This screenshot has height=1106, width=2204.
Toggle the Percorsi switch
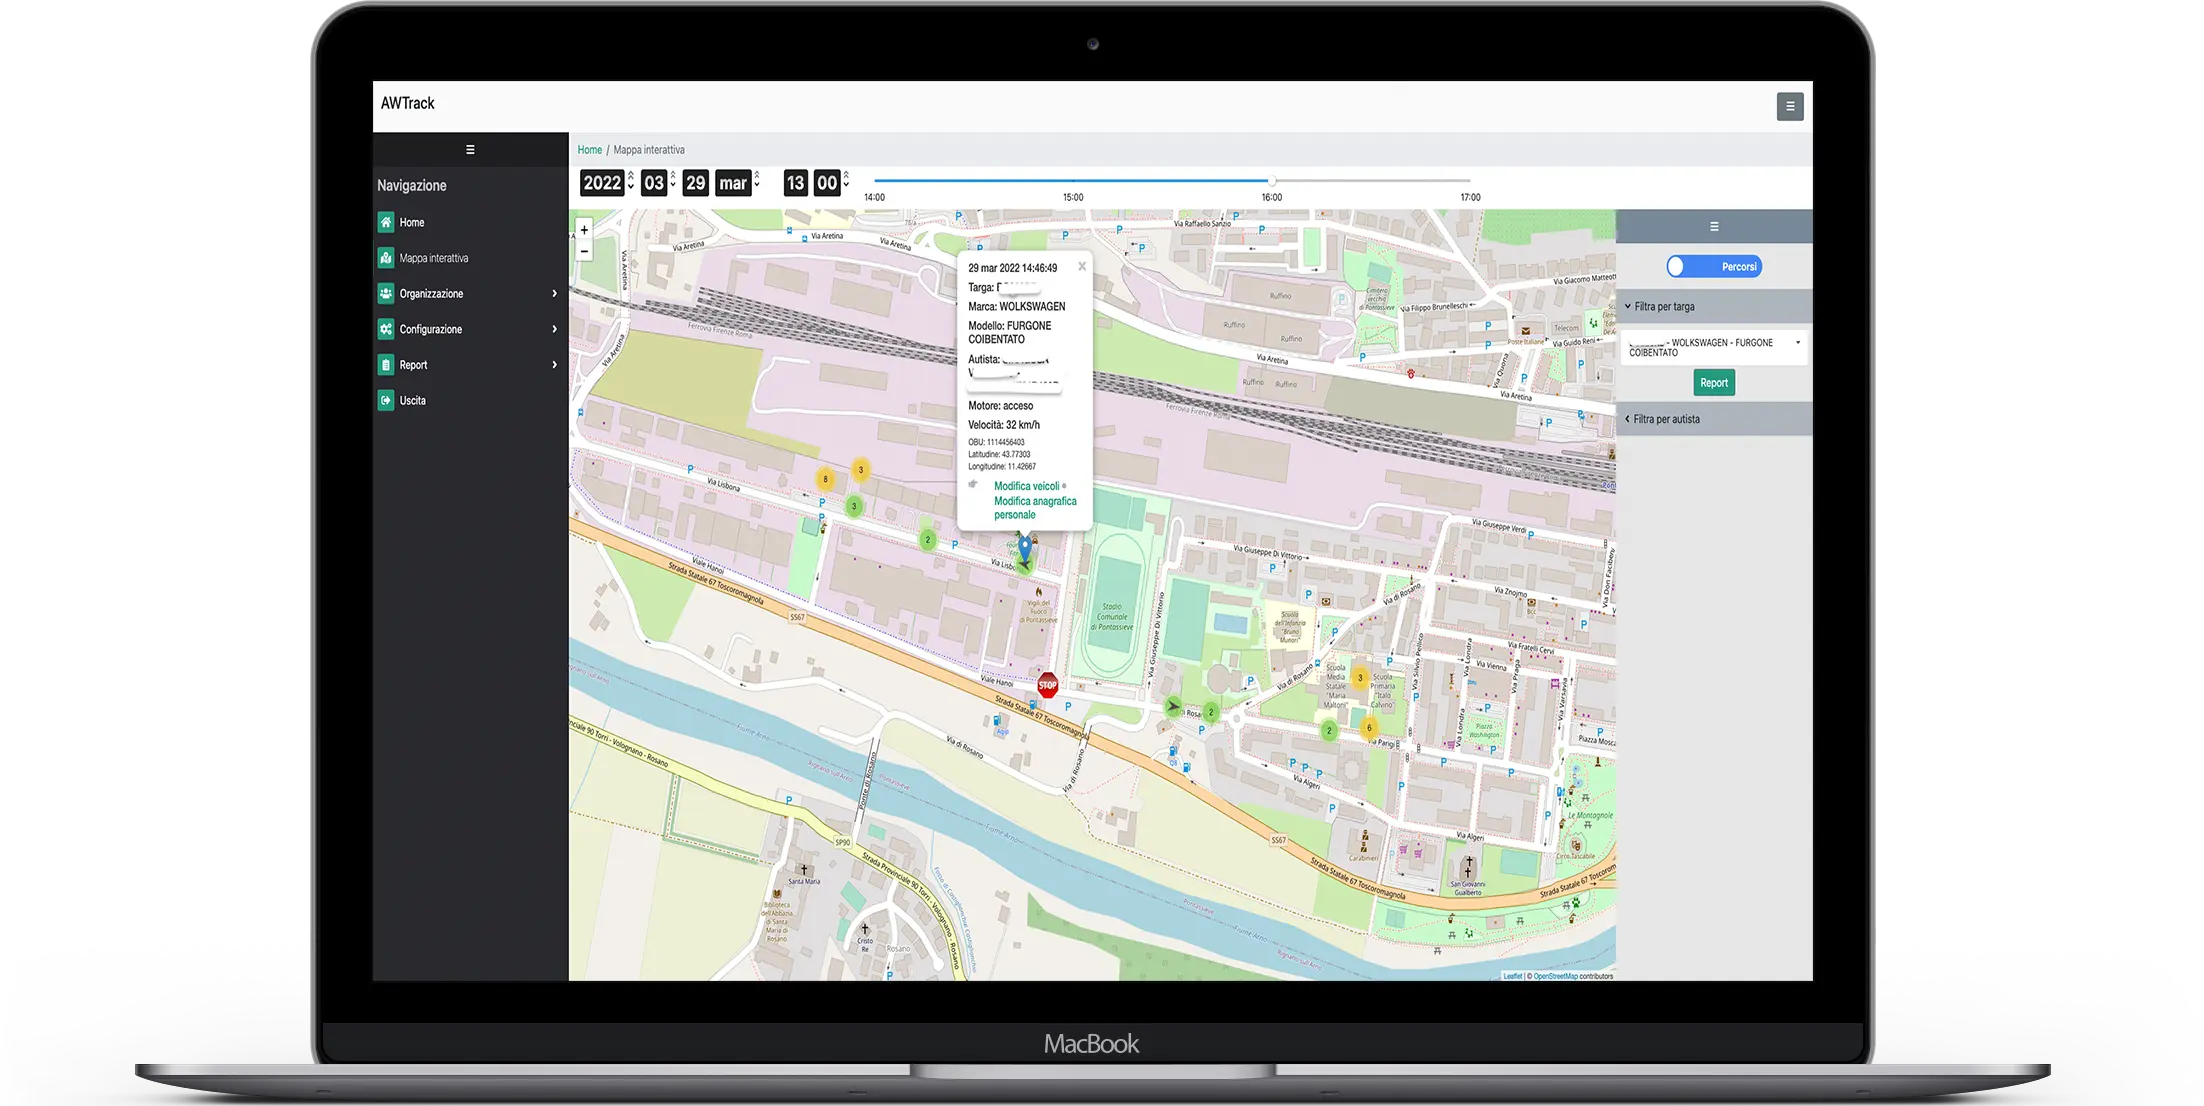click(1713, 267)
